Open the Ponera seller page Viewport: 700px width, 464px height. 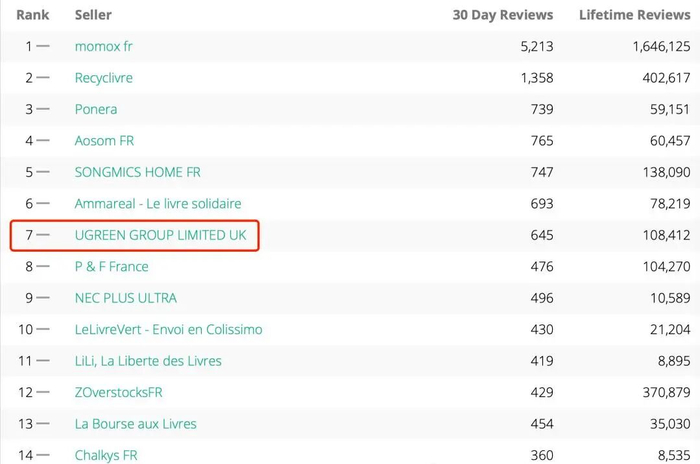click(x=96, y=109)
